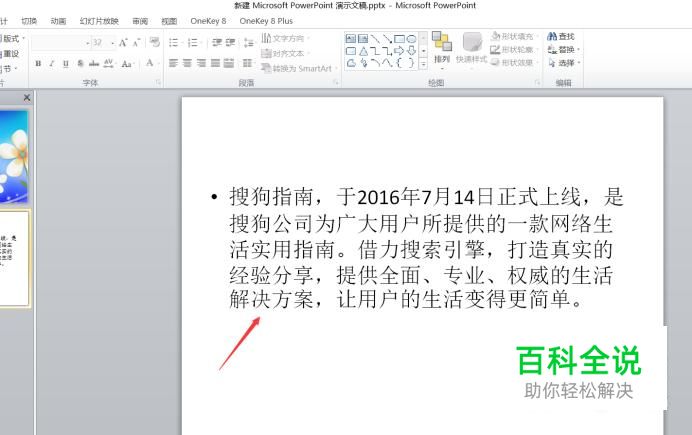Screen dimensions: 692x435
Task: Toggle Bold formatting in Font group
Action: click(x=38, y=64)
